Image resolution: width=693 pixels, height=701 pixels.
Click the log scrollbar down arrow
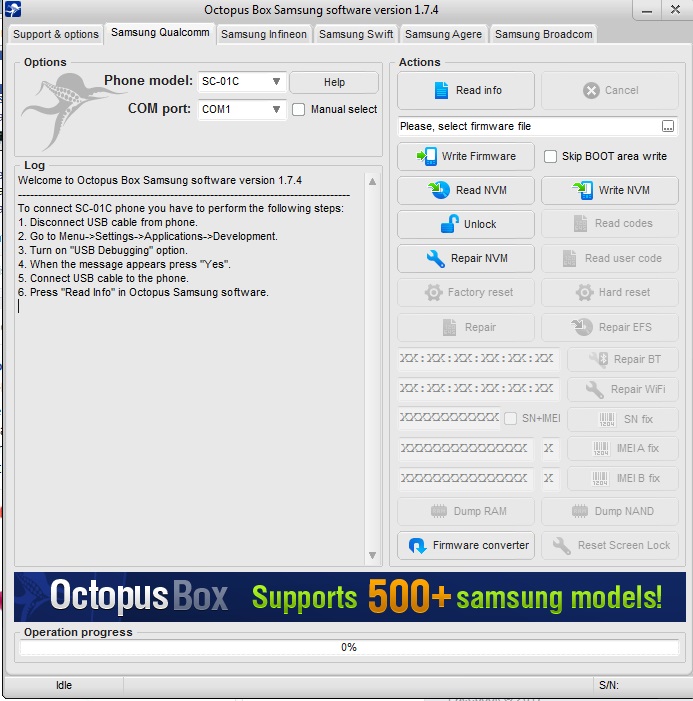[x=372, y=555]
